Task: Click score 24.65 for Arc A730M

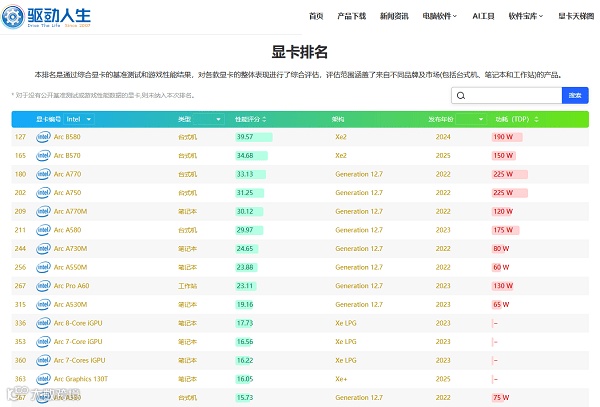Action: click(x=245, y=249)
